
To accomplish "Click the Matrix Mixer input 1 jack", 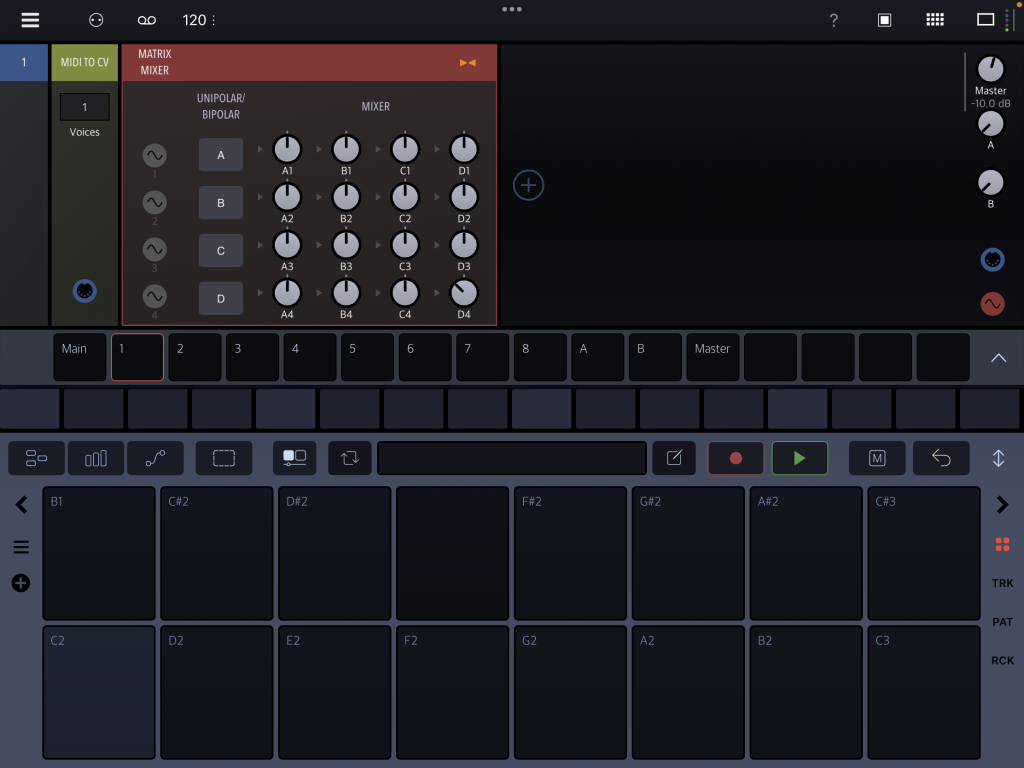I will [155, 155].
